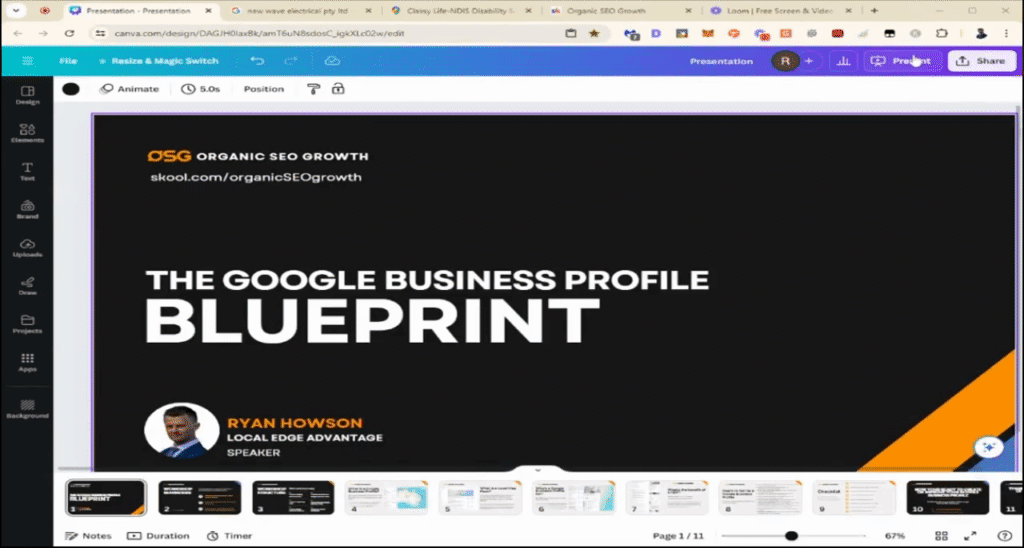This screenshot has height=548, width=1024.
Task: Open the Position panel
Action: tap(264, 89)
